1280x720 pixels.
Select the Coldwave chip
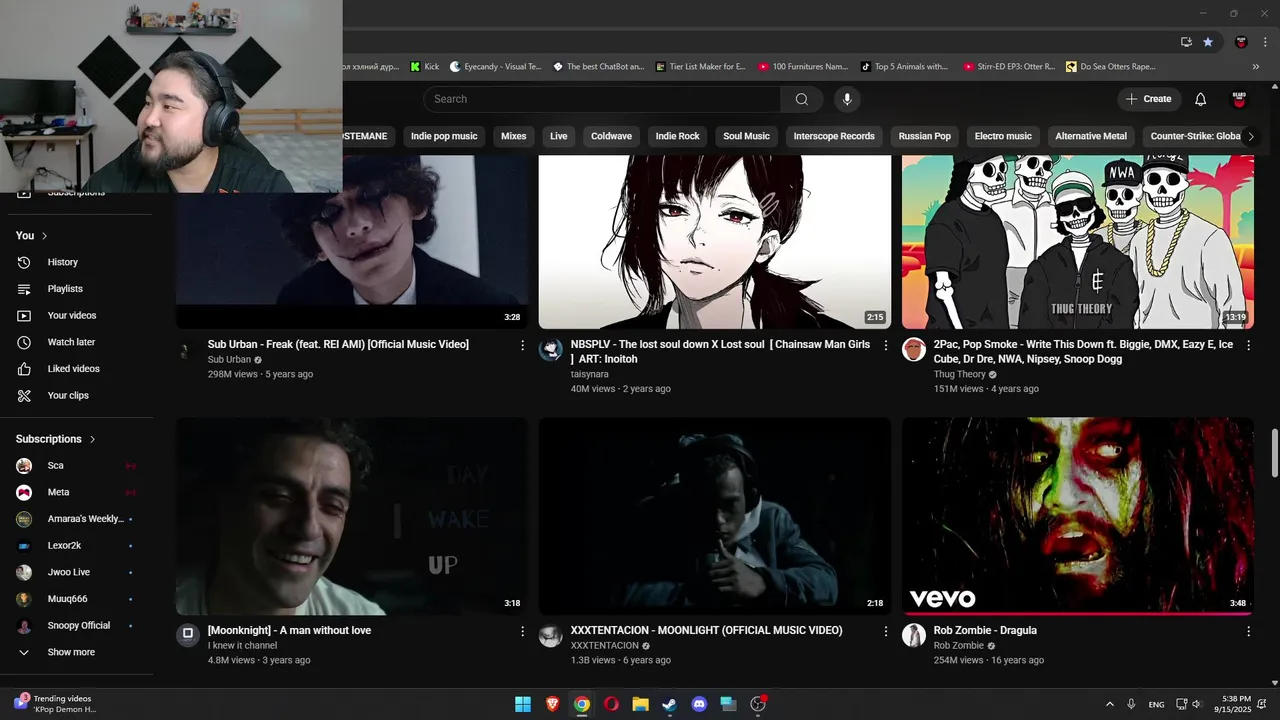click(611, 136)
